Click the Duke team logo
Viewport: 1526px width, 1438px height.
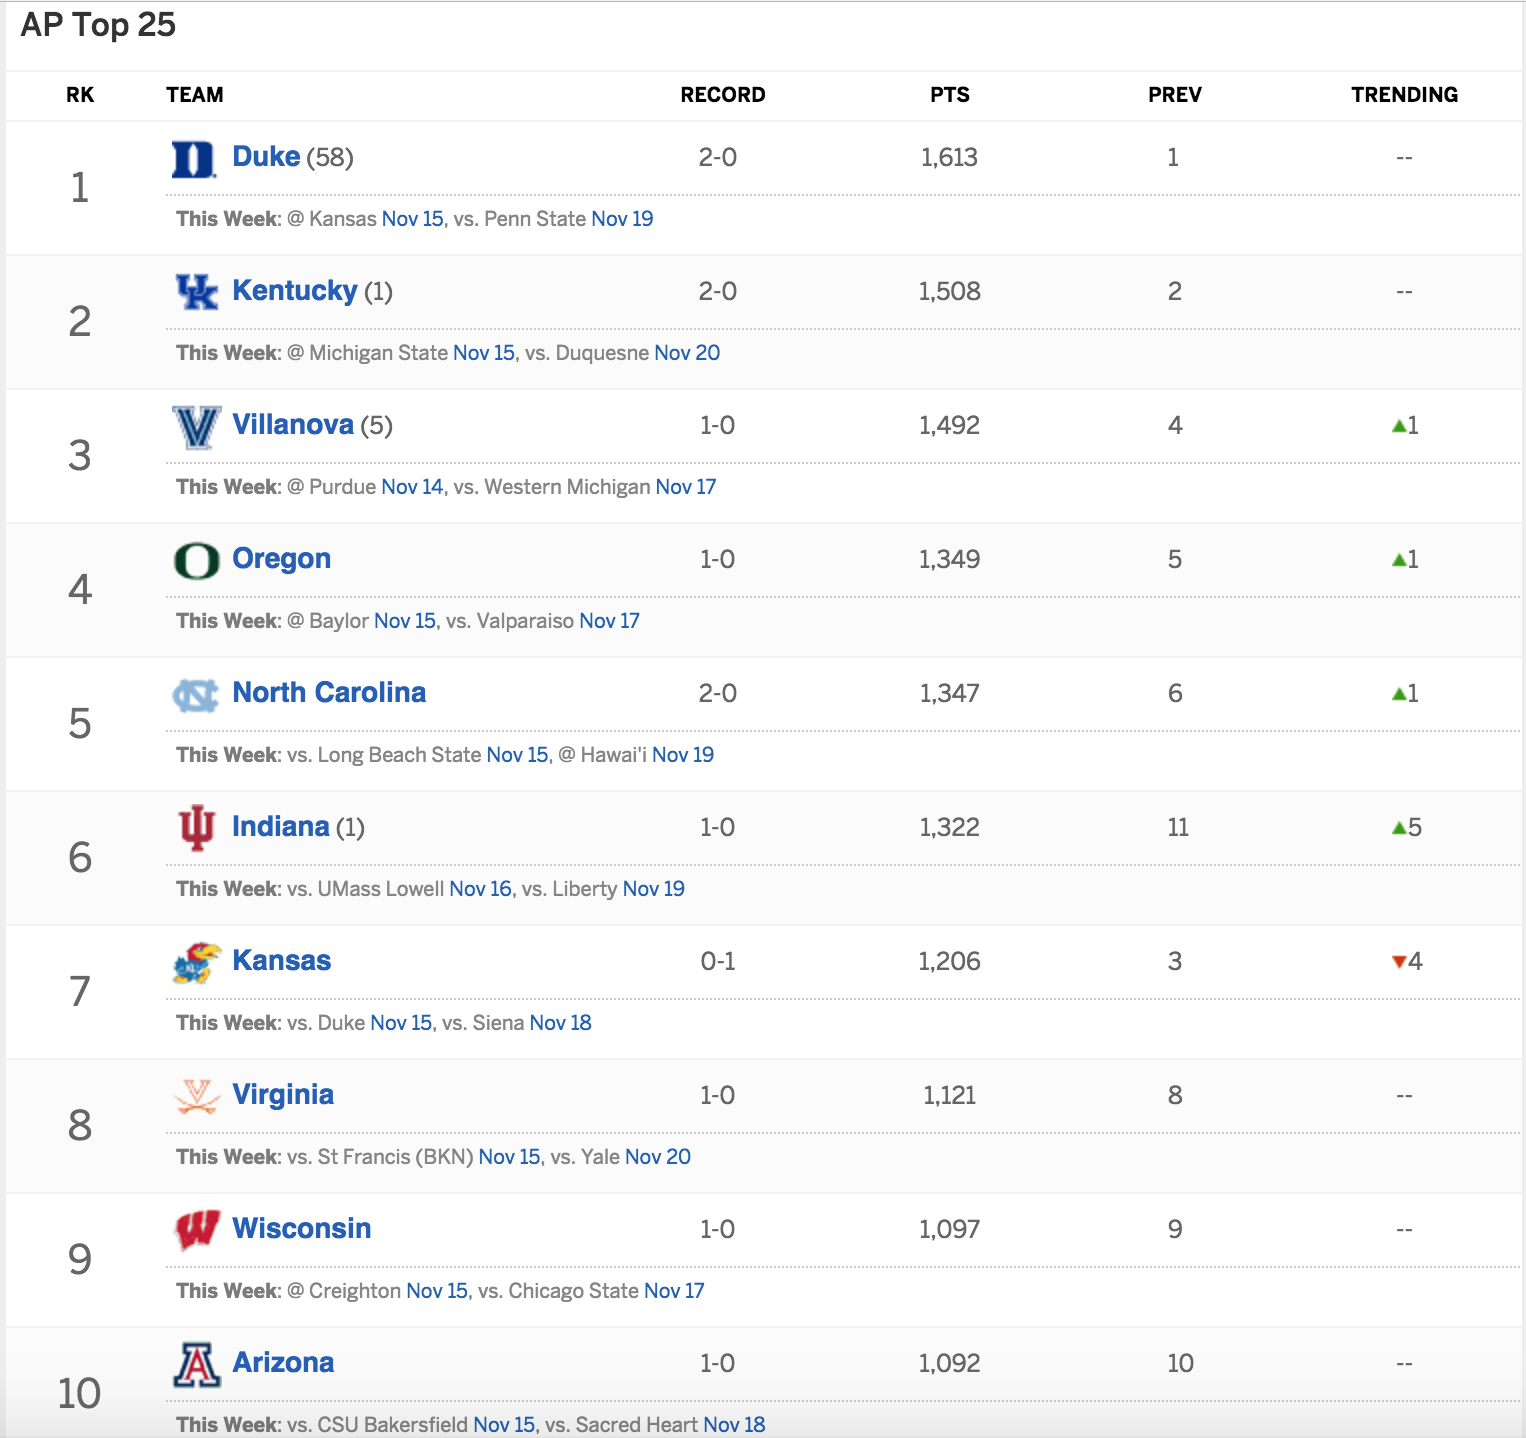[x=194, y=159]
